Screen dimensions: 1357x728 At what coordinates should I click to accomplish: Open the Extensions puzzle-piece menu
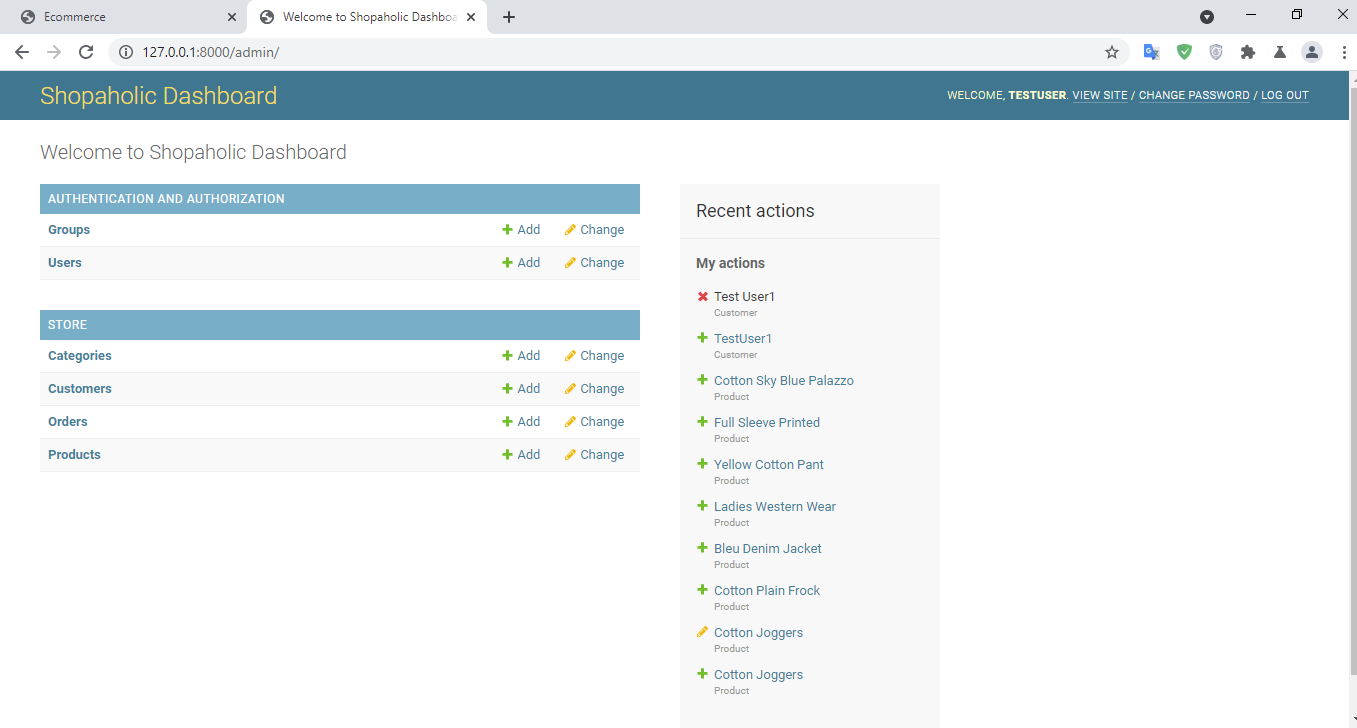pyautogui.click(x=1248, y=52)
